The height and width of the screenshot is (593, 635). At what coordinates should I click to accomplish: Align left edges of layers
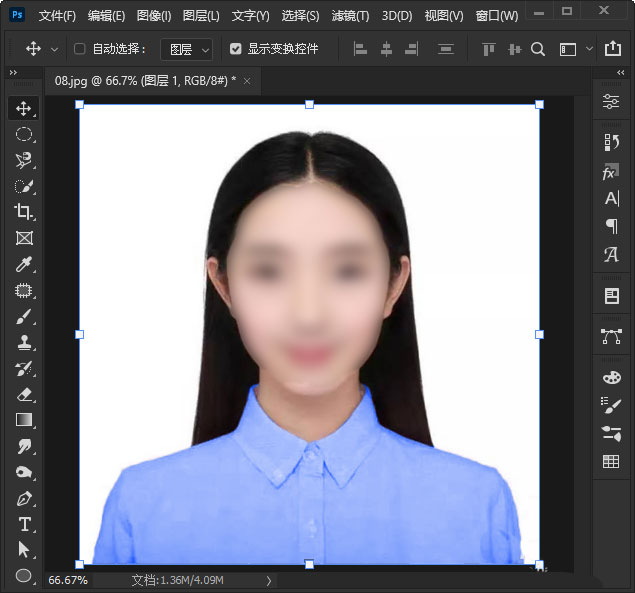pos(360,49)
